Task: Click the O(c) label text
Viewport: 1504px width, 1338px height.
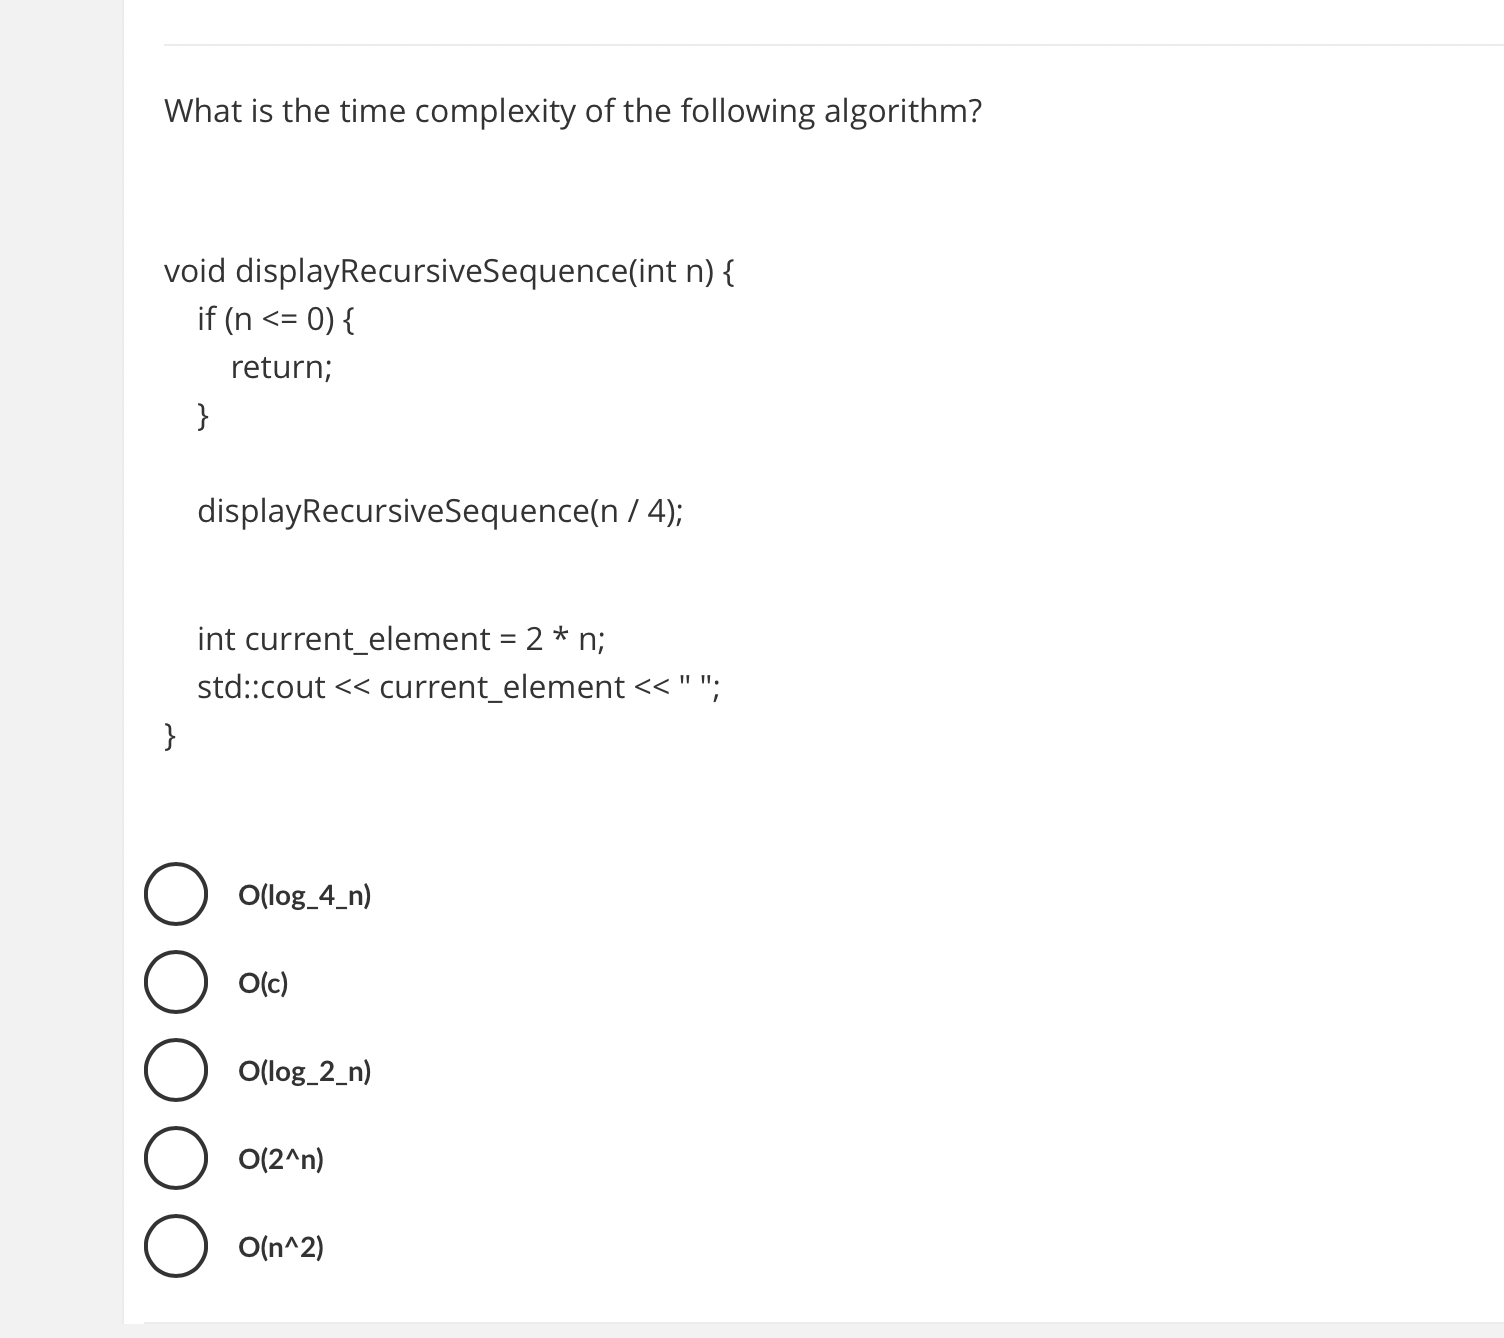Action: pos(262,983)
